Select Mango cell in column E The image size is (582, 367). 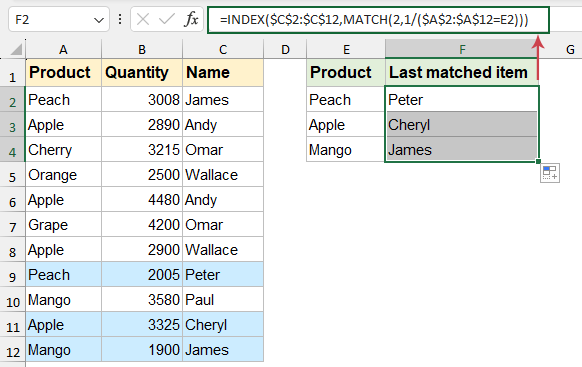[346, 150]
